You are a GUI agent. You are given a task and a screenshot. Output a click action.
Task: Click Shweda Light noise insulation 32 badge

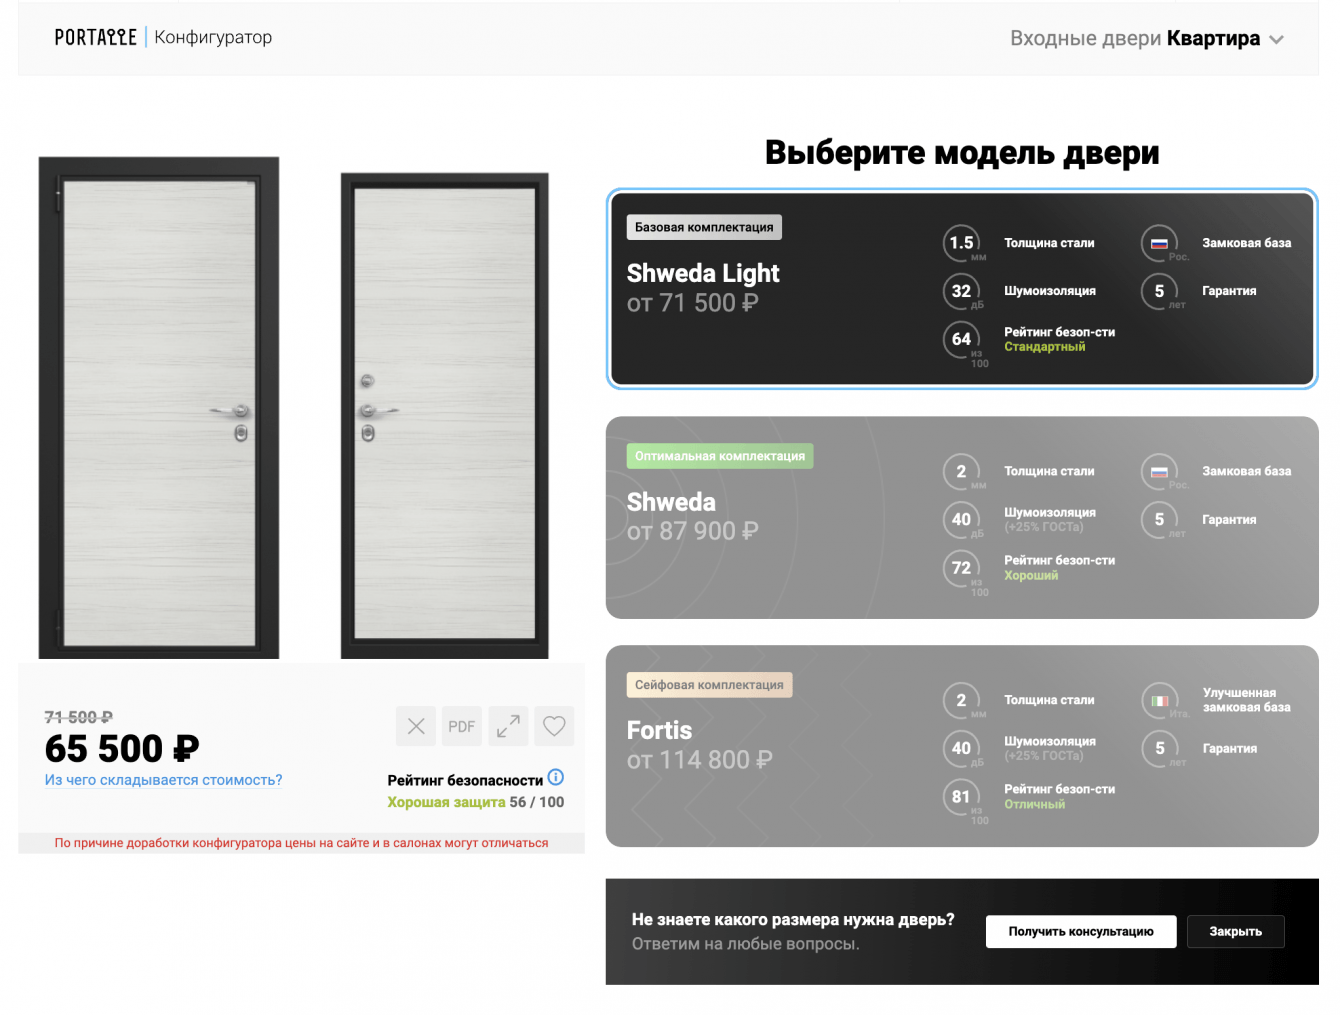(x=961, y=291)
